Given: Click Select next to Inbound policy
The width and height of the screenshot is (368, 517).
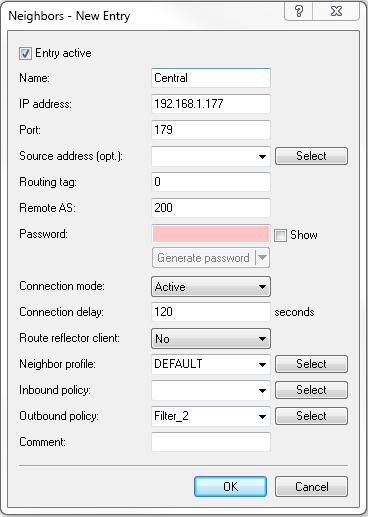Looking at the screenshot, I should click(x=311, y=390).
